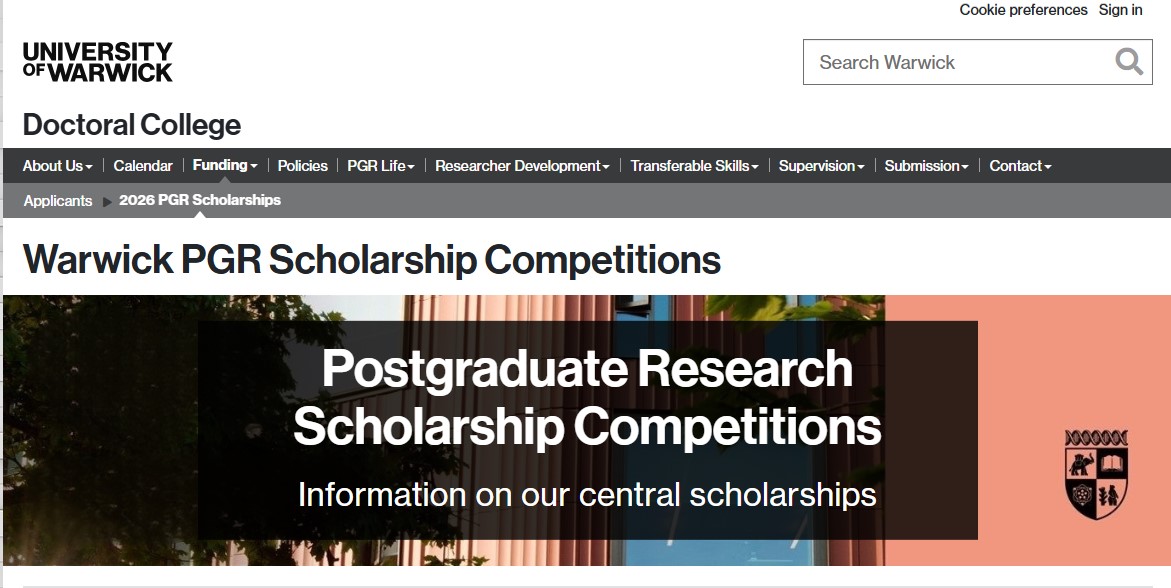
Task: Select the Applicants sub-navigation item
Action: pyautogui.click(x=58, y=200)
